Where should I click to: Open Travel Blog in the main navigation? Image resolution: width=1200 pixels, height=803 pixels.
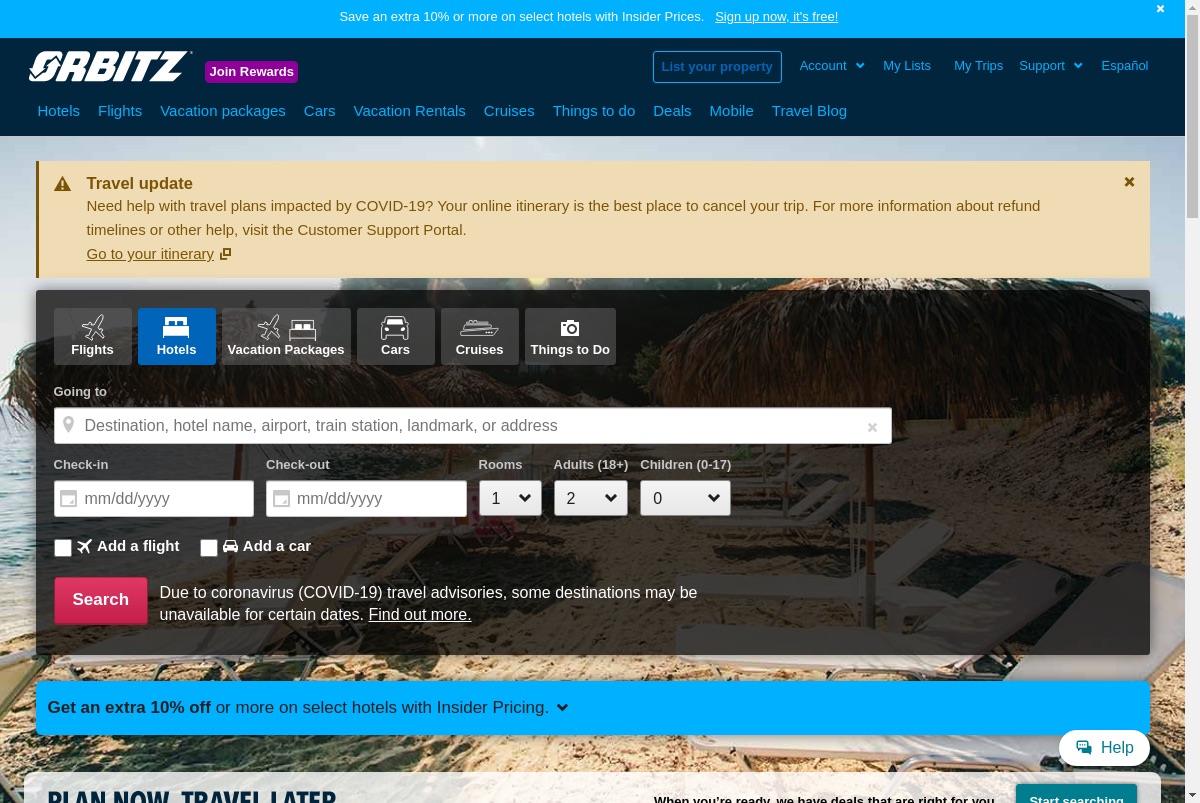(809, 111)
